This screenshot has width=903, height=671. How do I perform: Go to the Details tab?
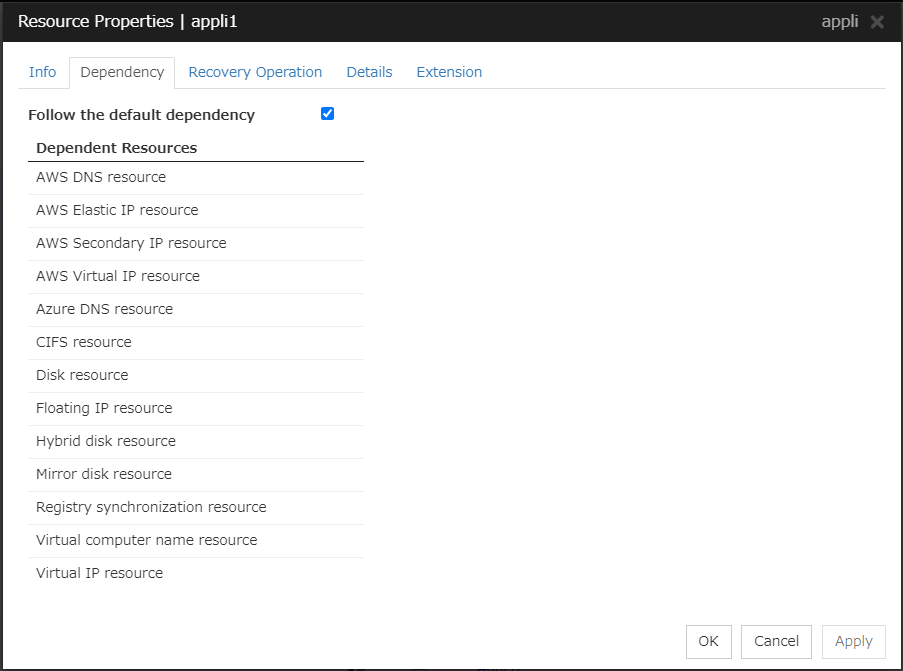pyautogui.click(x=369, y=72)
